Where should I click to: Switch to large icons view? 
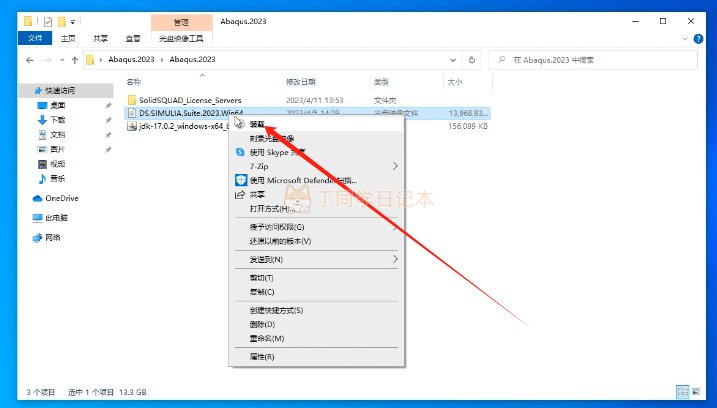point(696,392)
